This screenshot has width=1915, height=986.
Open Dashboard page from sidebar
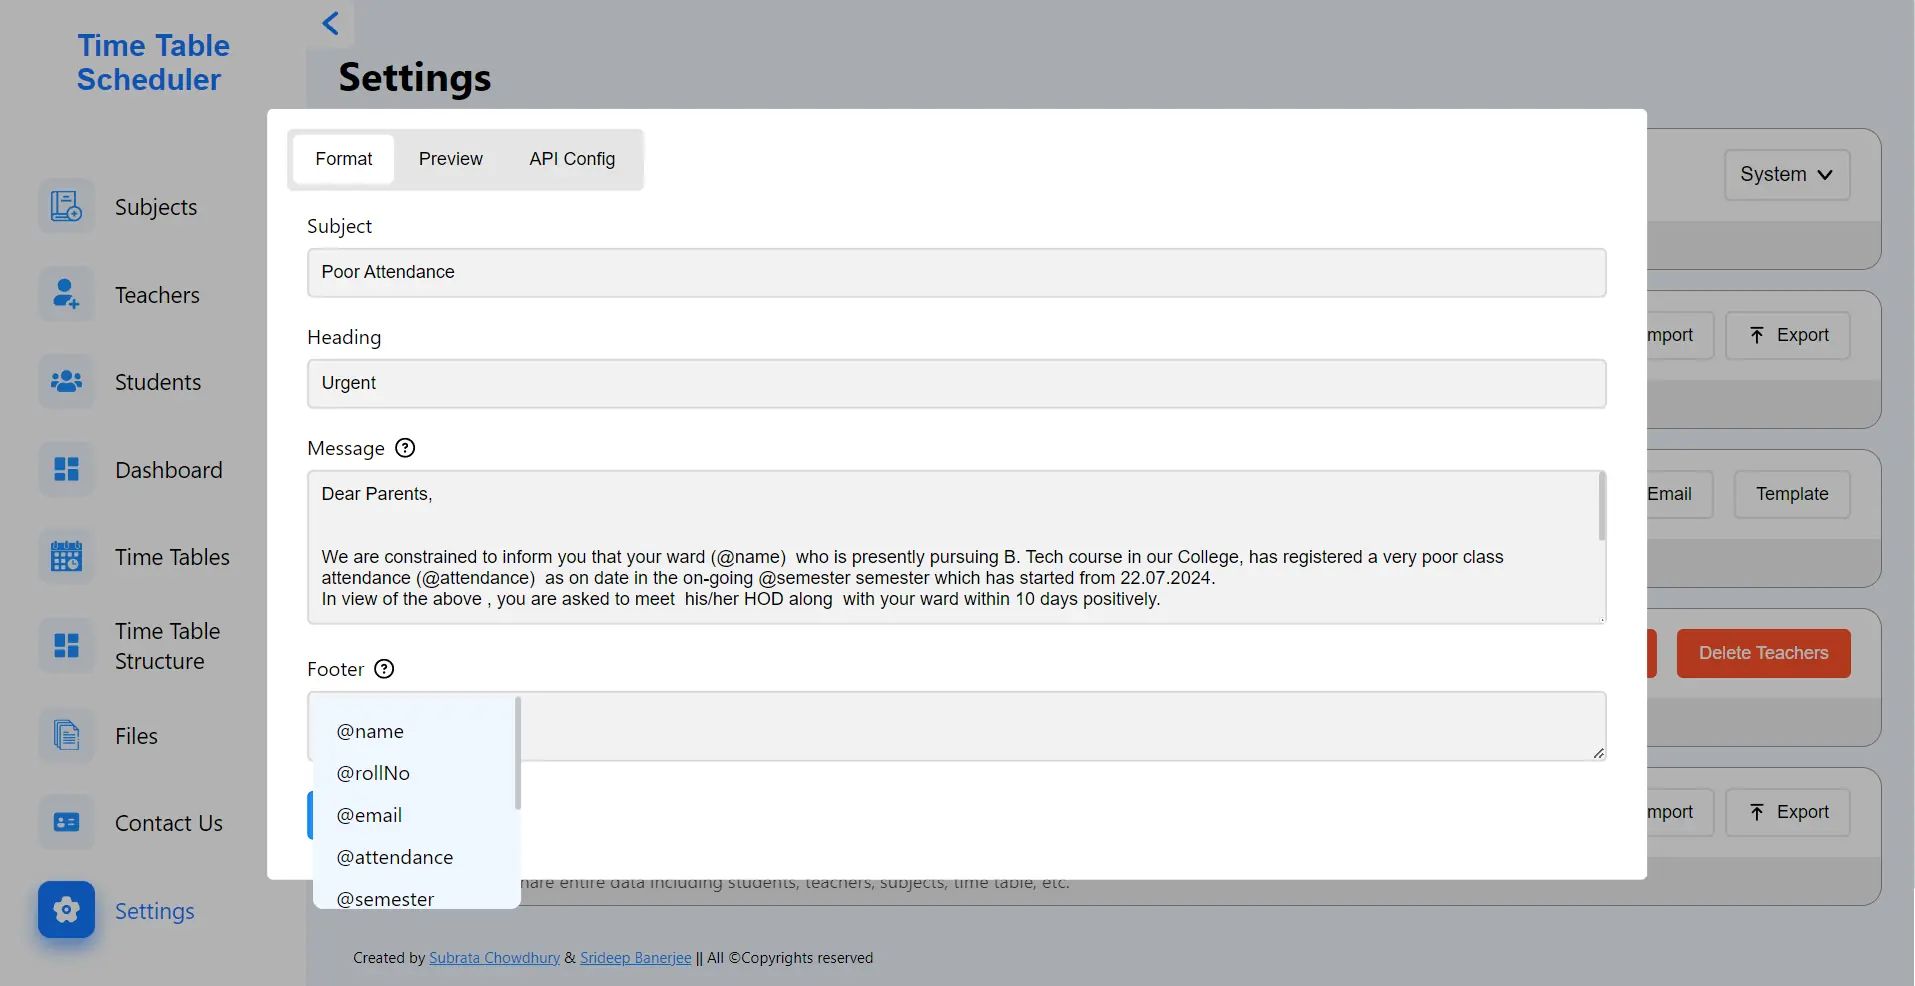(x=169, y=470)
